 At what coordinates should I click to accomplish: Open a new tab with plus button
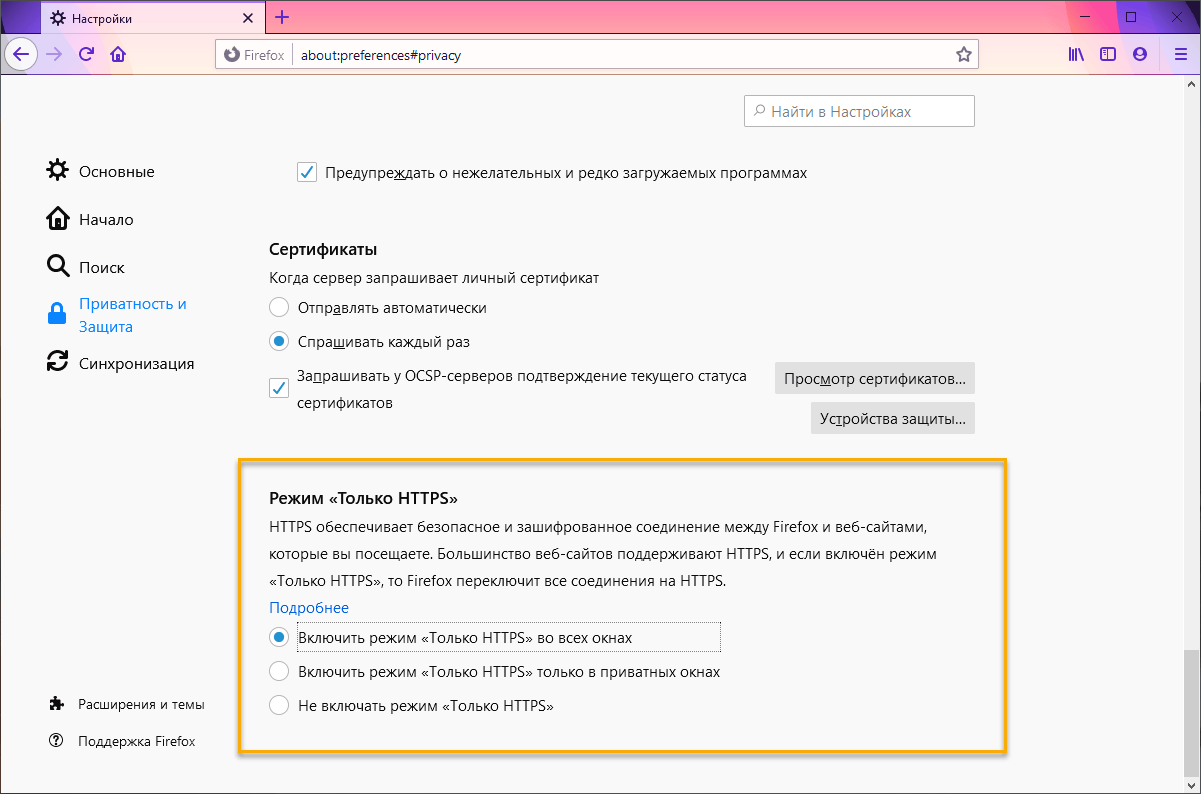pyautogui.click(x=282, y=17)
